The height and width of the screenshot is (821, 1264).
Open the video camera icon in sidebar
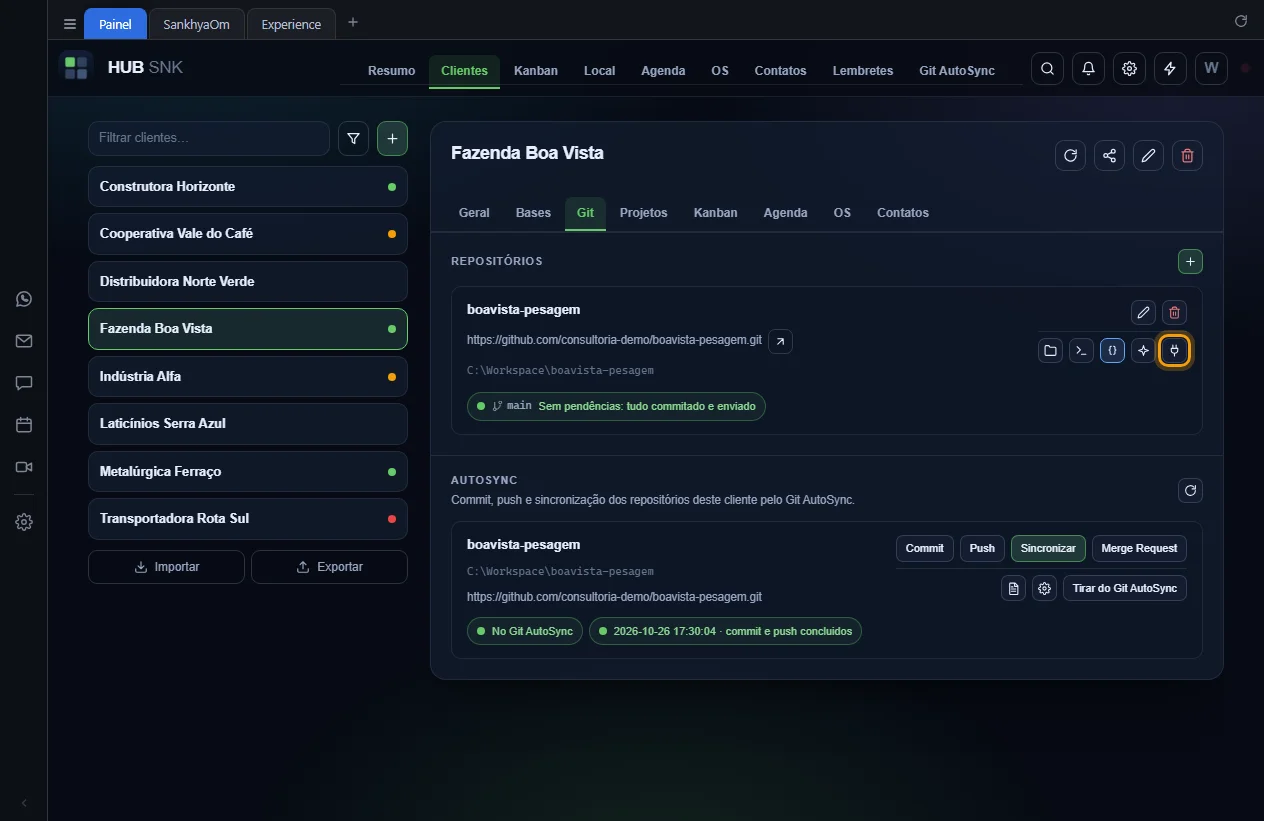[x=24, y=467]
